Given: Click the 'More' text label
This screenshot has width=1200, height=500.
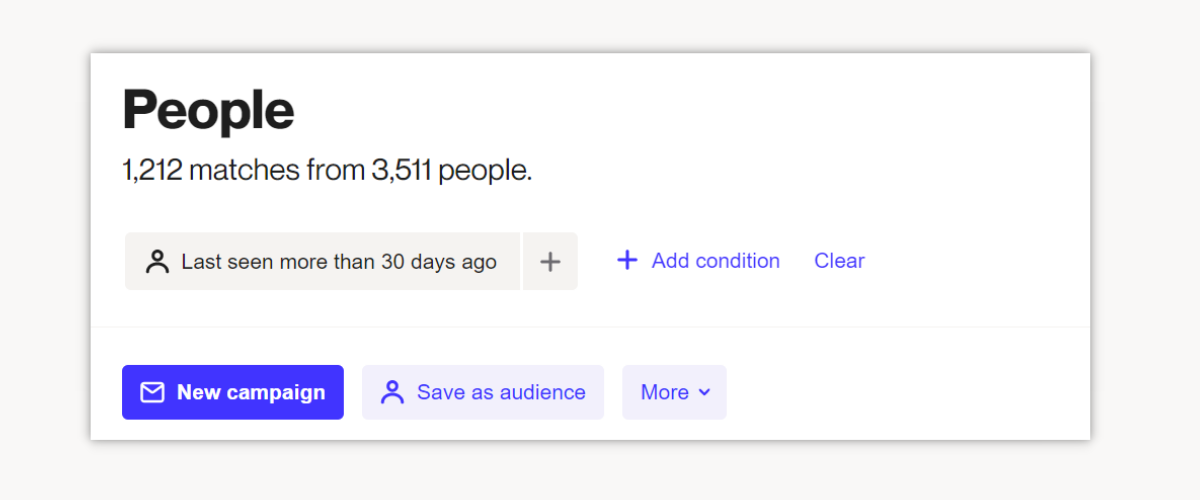Looking at the screenshot, I should pos(664,392).
